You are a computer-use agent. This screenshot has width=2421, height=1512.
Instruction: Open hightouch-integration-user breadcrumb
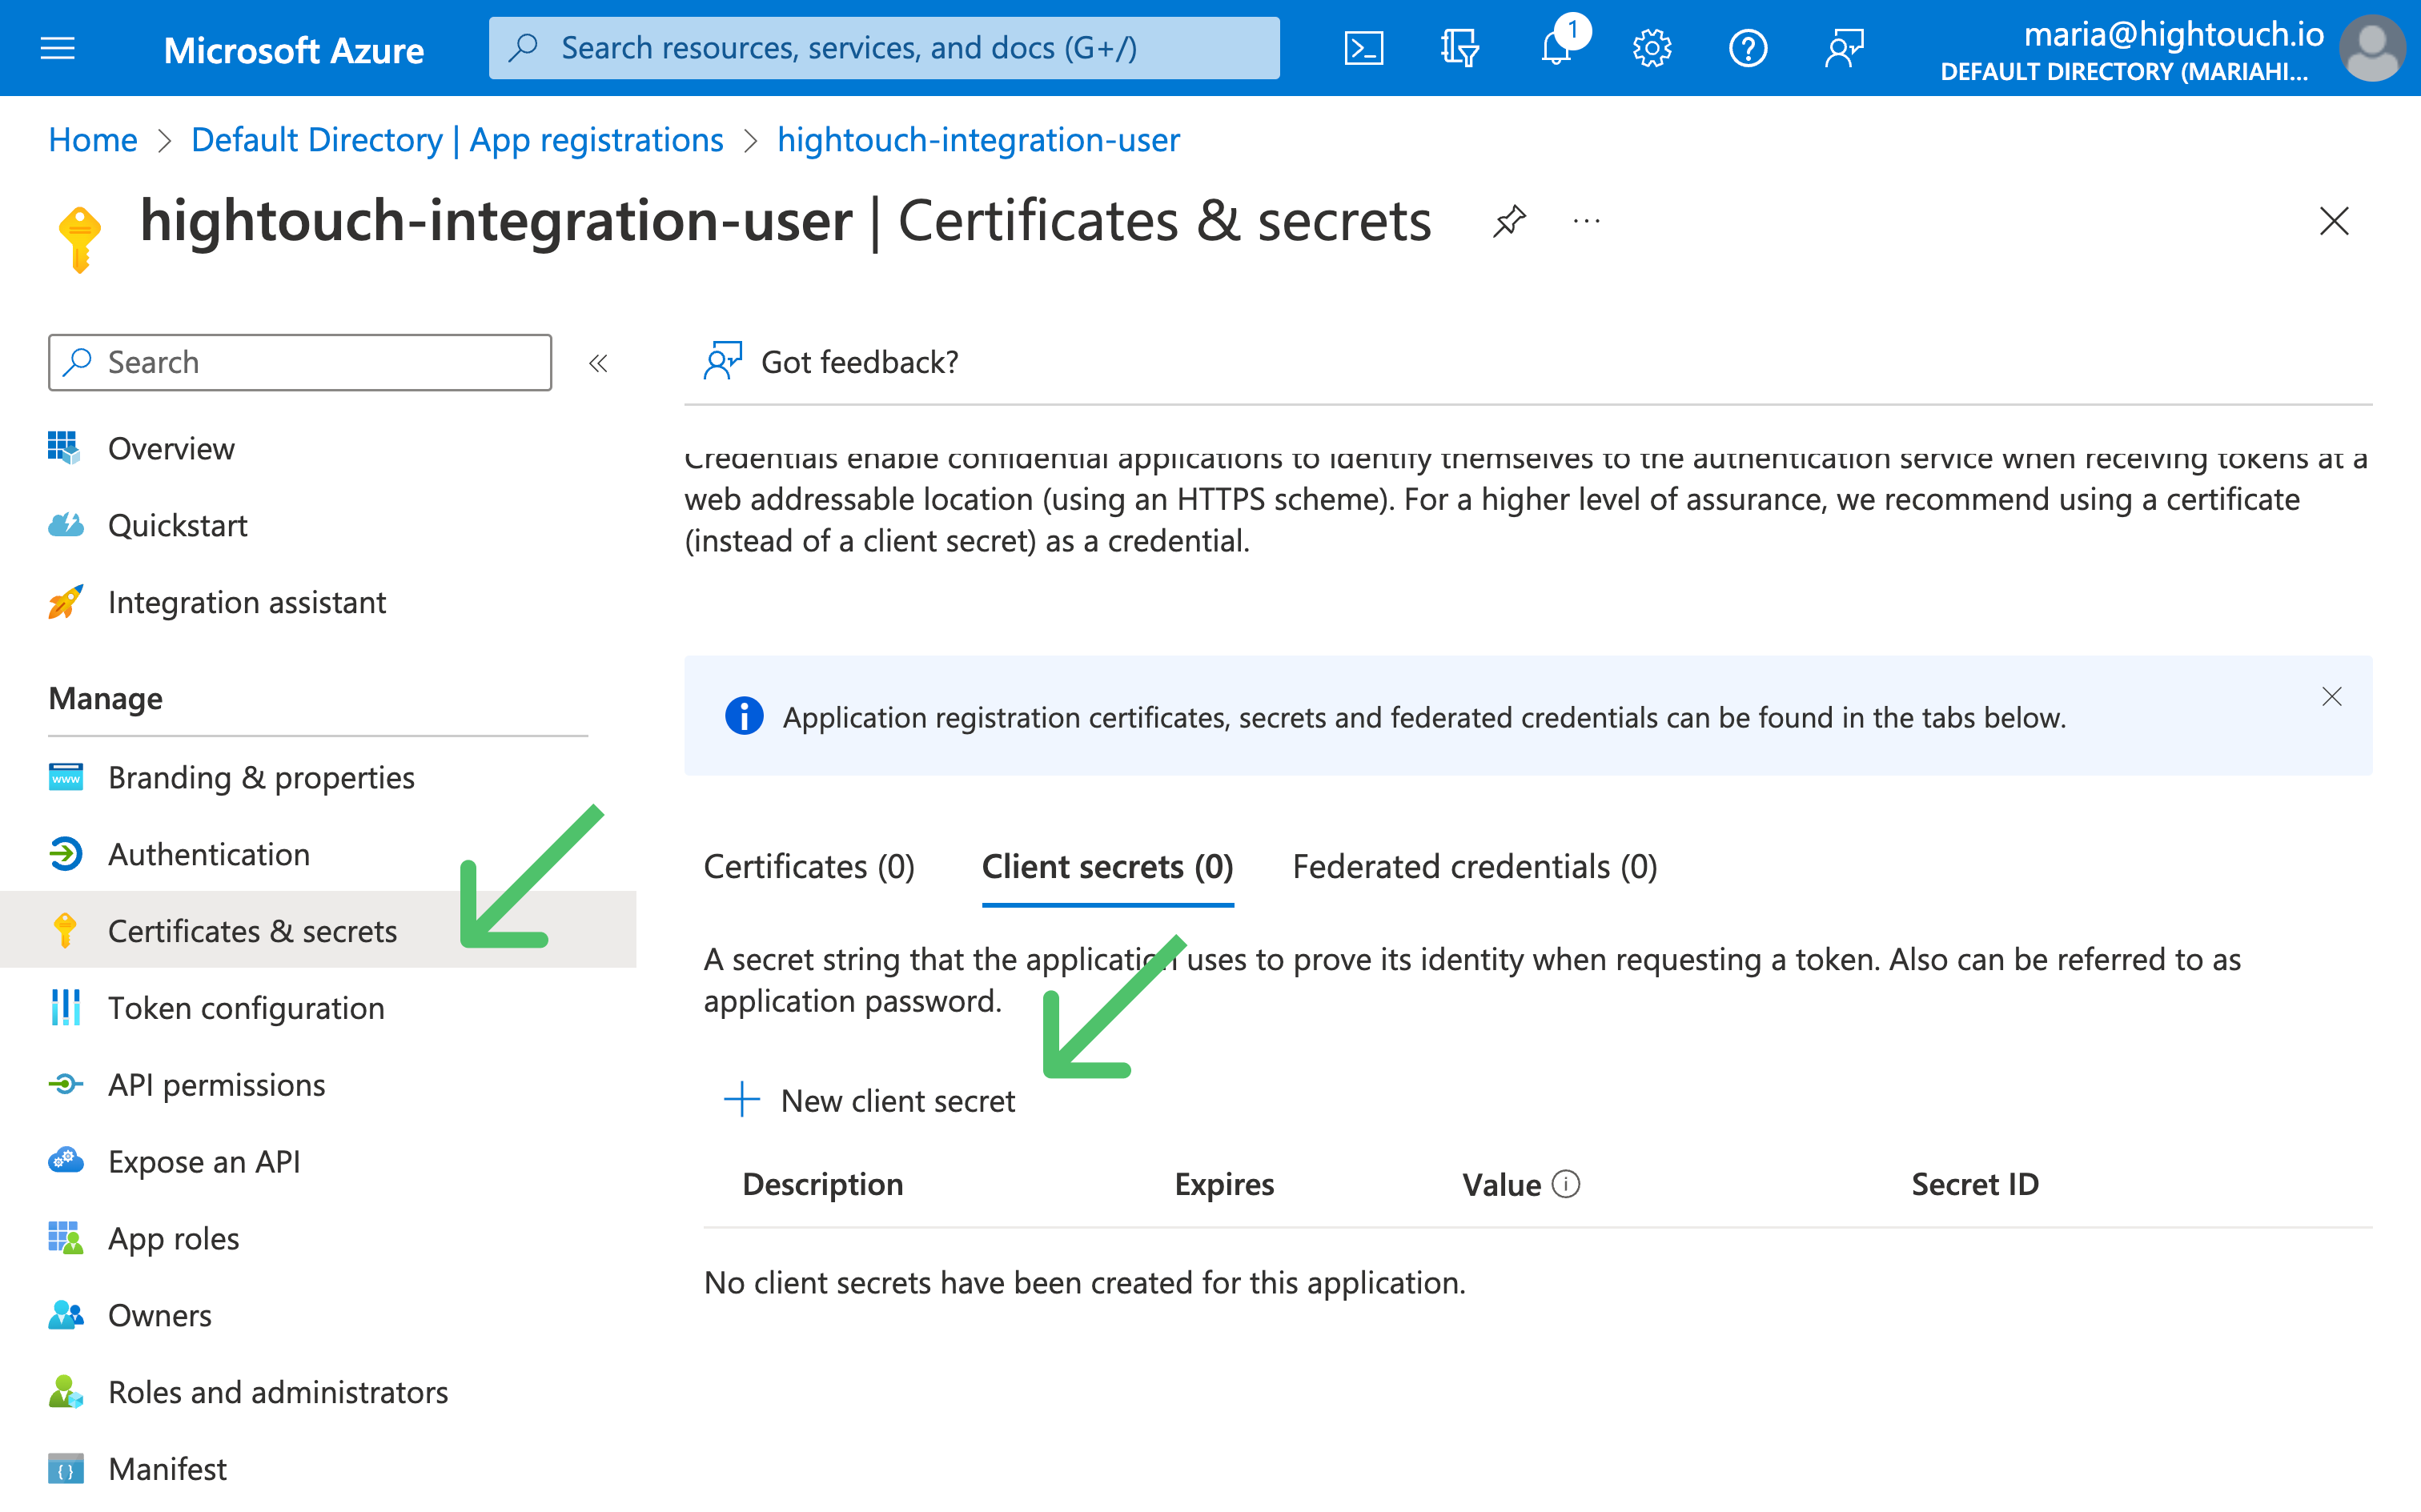[x=978, y=140]
